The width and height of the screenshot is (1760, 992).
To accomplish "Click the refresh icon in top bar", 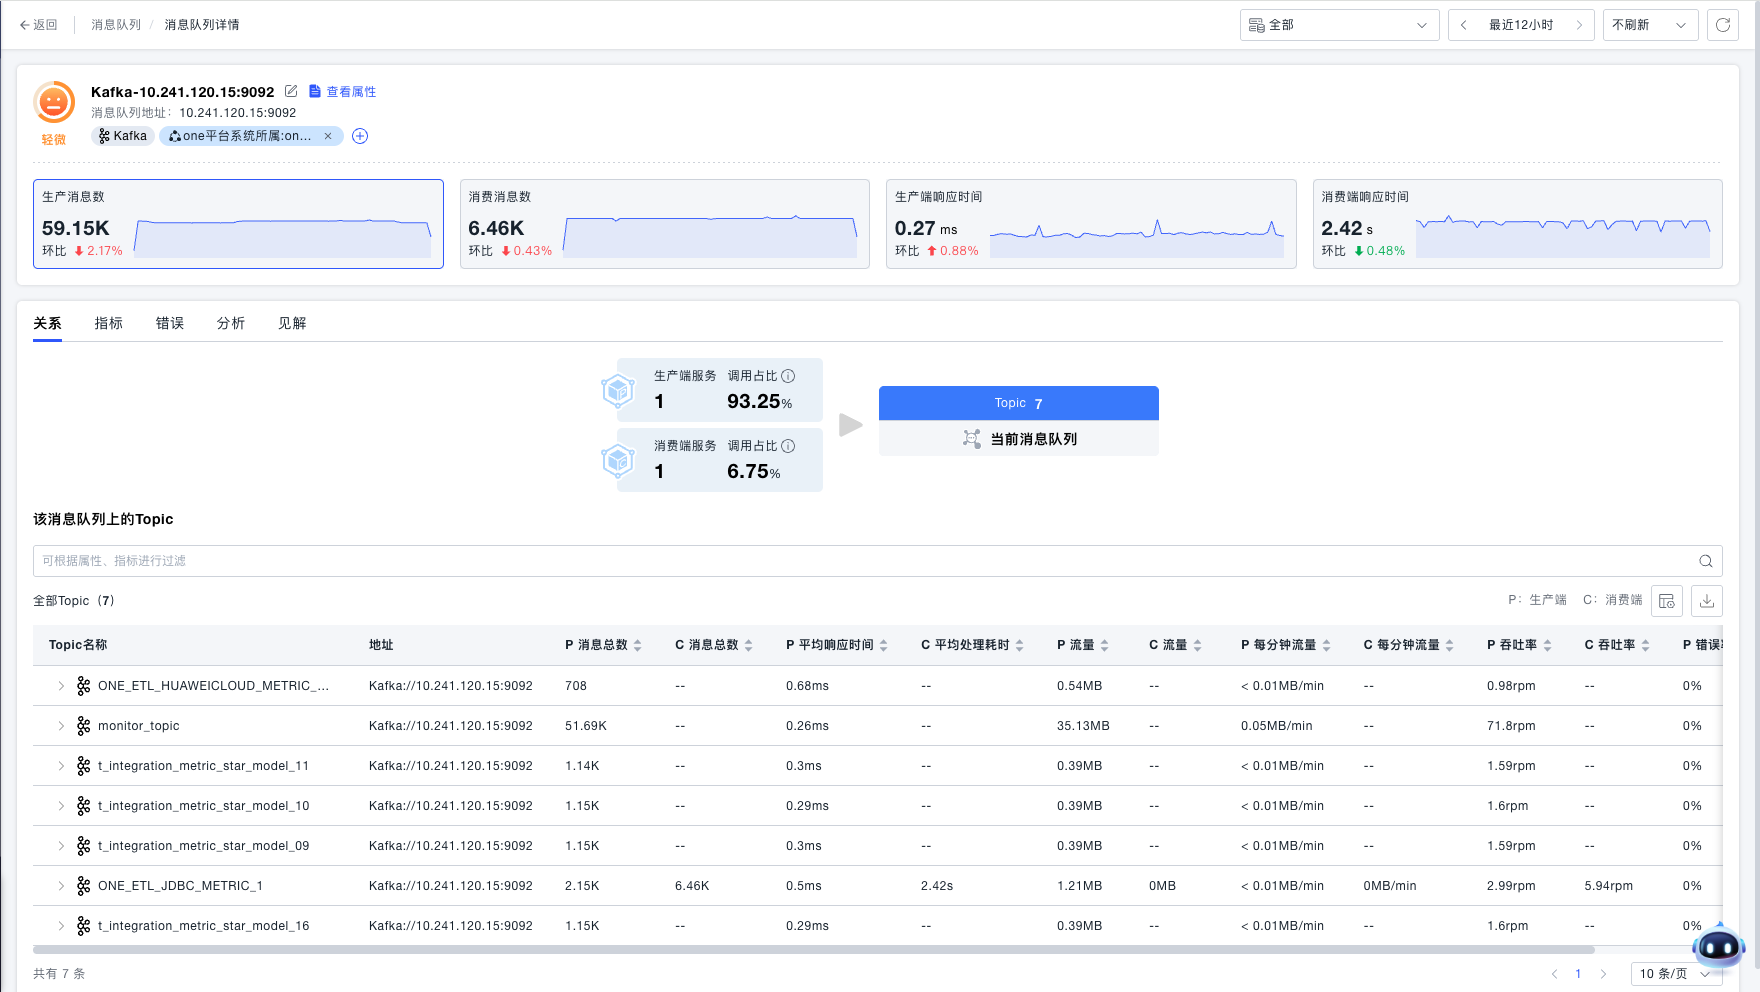I will click(1723, 25).
